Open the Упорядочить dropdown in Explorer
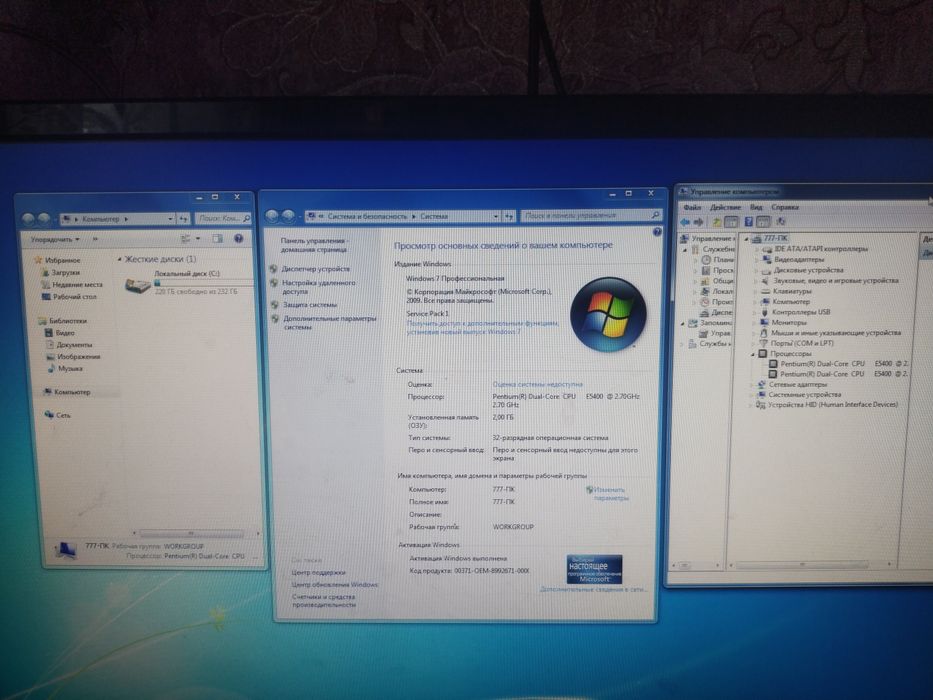Screen dimensions: 933x700 pyautogui.click(x=55, y=239)
